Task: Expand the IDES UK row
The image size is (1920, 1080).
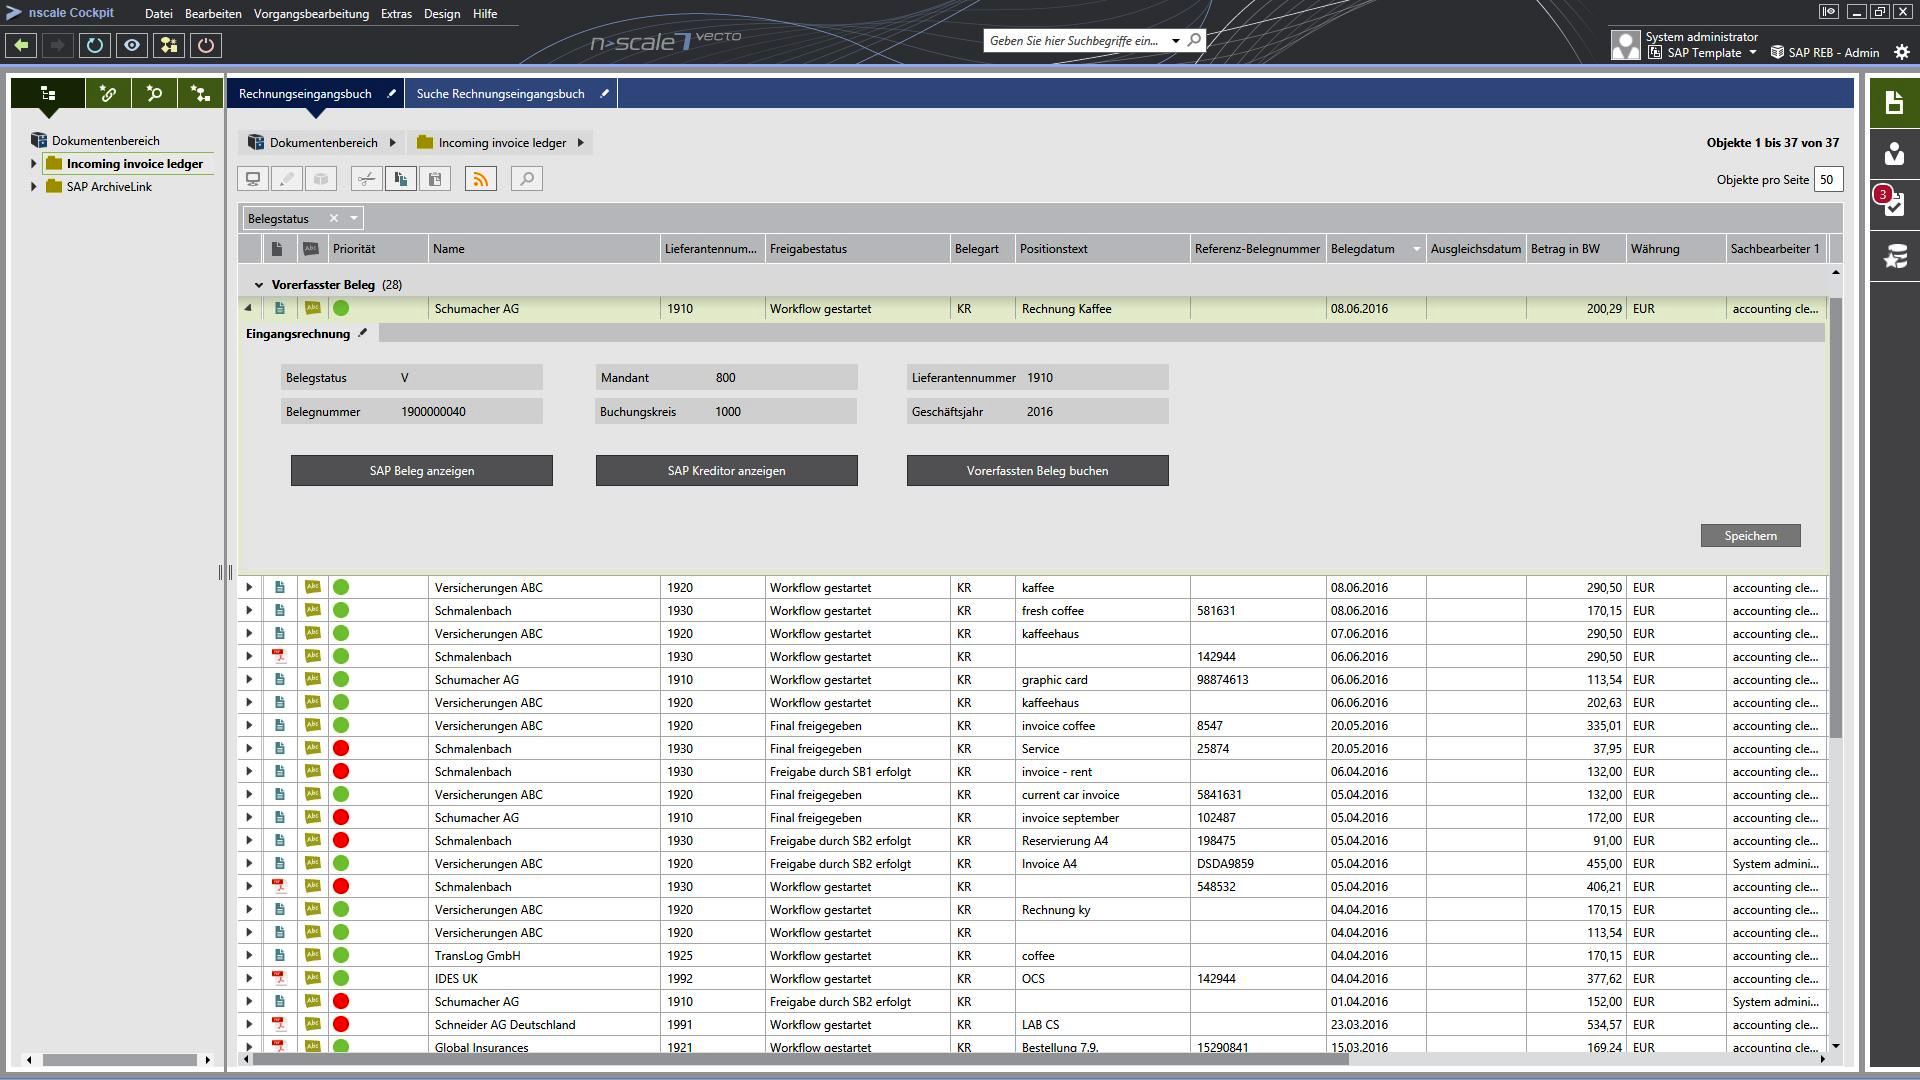Action: coord(249,978)
